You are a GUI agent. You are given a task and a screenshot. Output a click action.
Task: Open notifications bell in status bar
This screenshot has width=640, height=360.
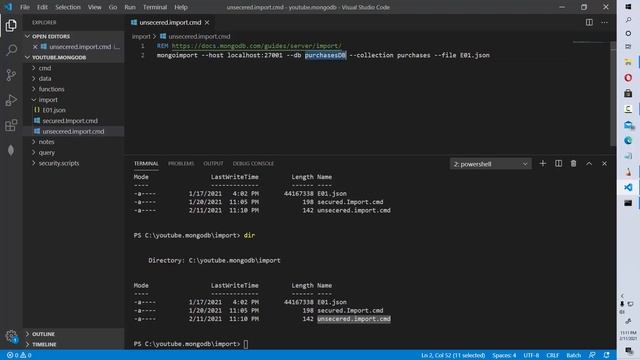(x=607, y=355)
